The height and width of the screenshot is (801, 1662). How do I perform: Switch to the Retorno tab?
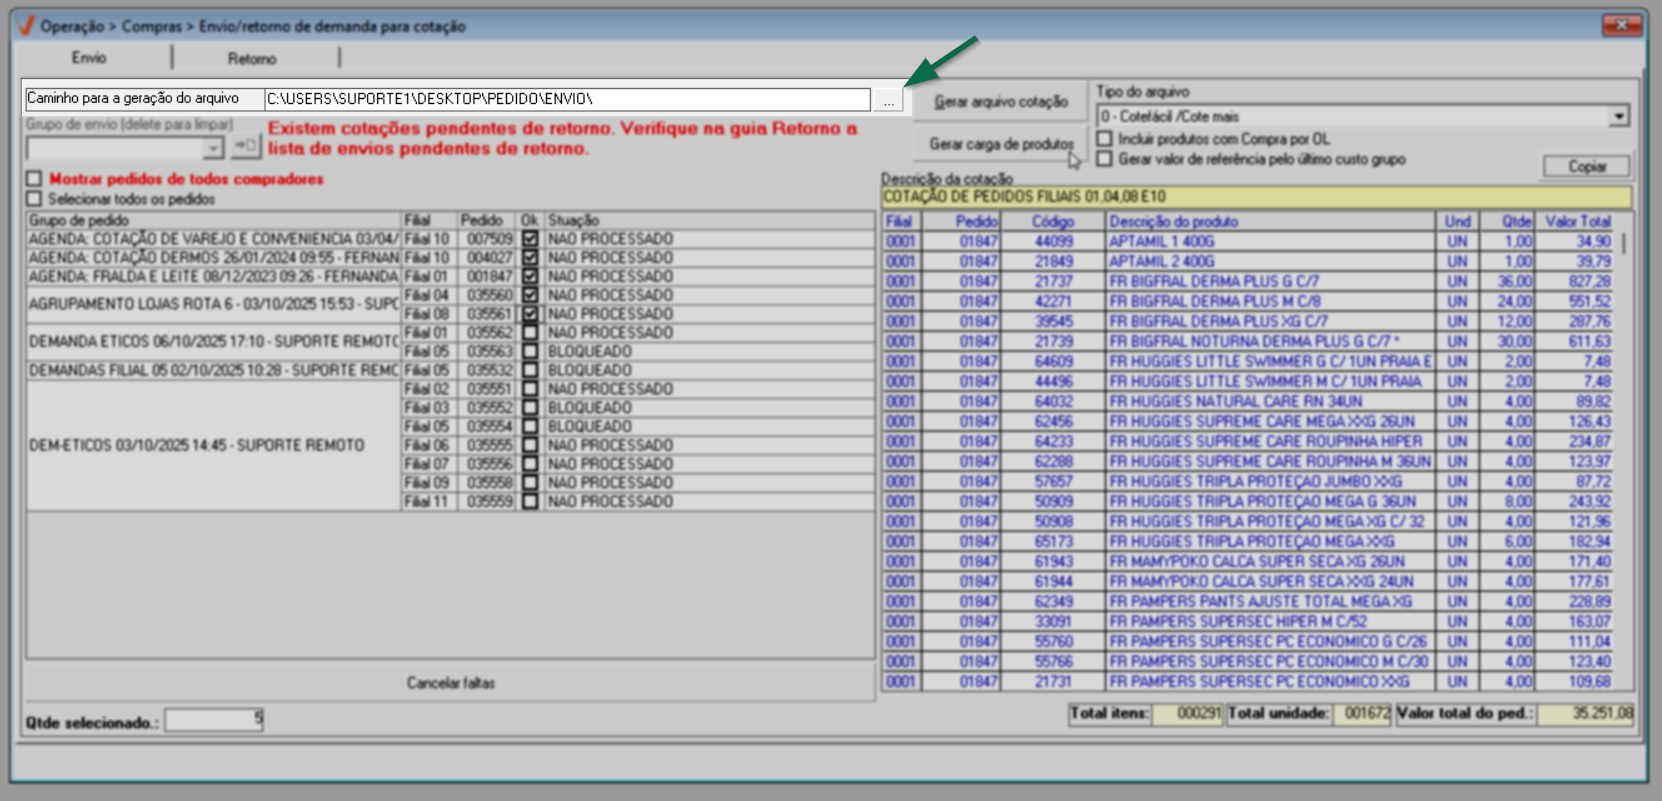coord(252,58)
